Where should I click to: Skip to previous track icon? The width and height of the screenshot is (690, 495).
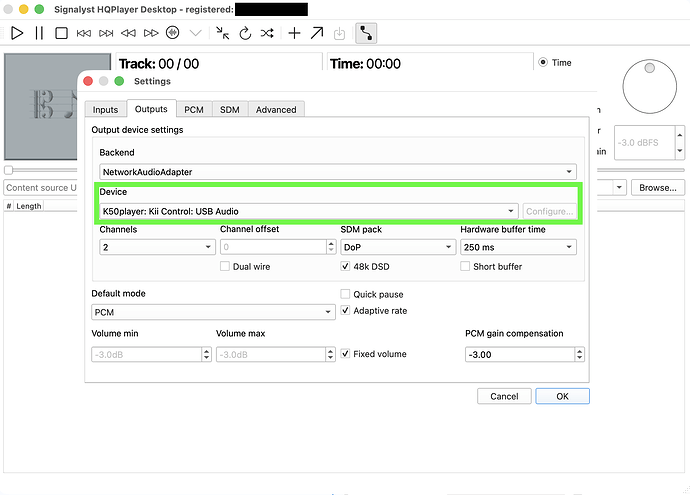(x=84, y=33)
